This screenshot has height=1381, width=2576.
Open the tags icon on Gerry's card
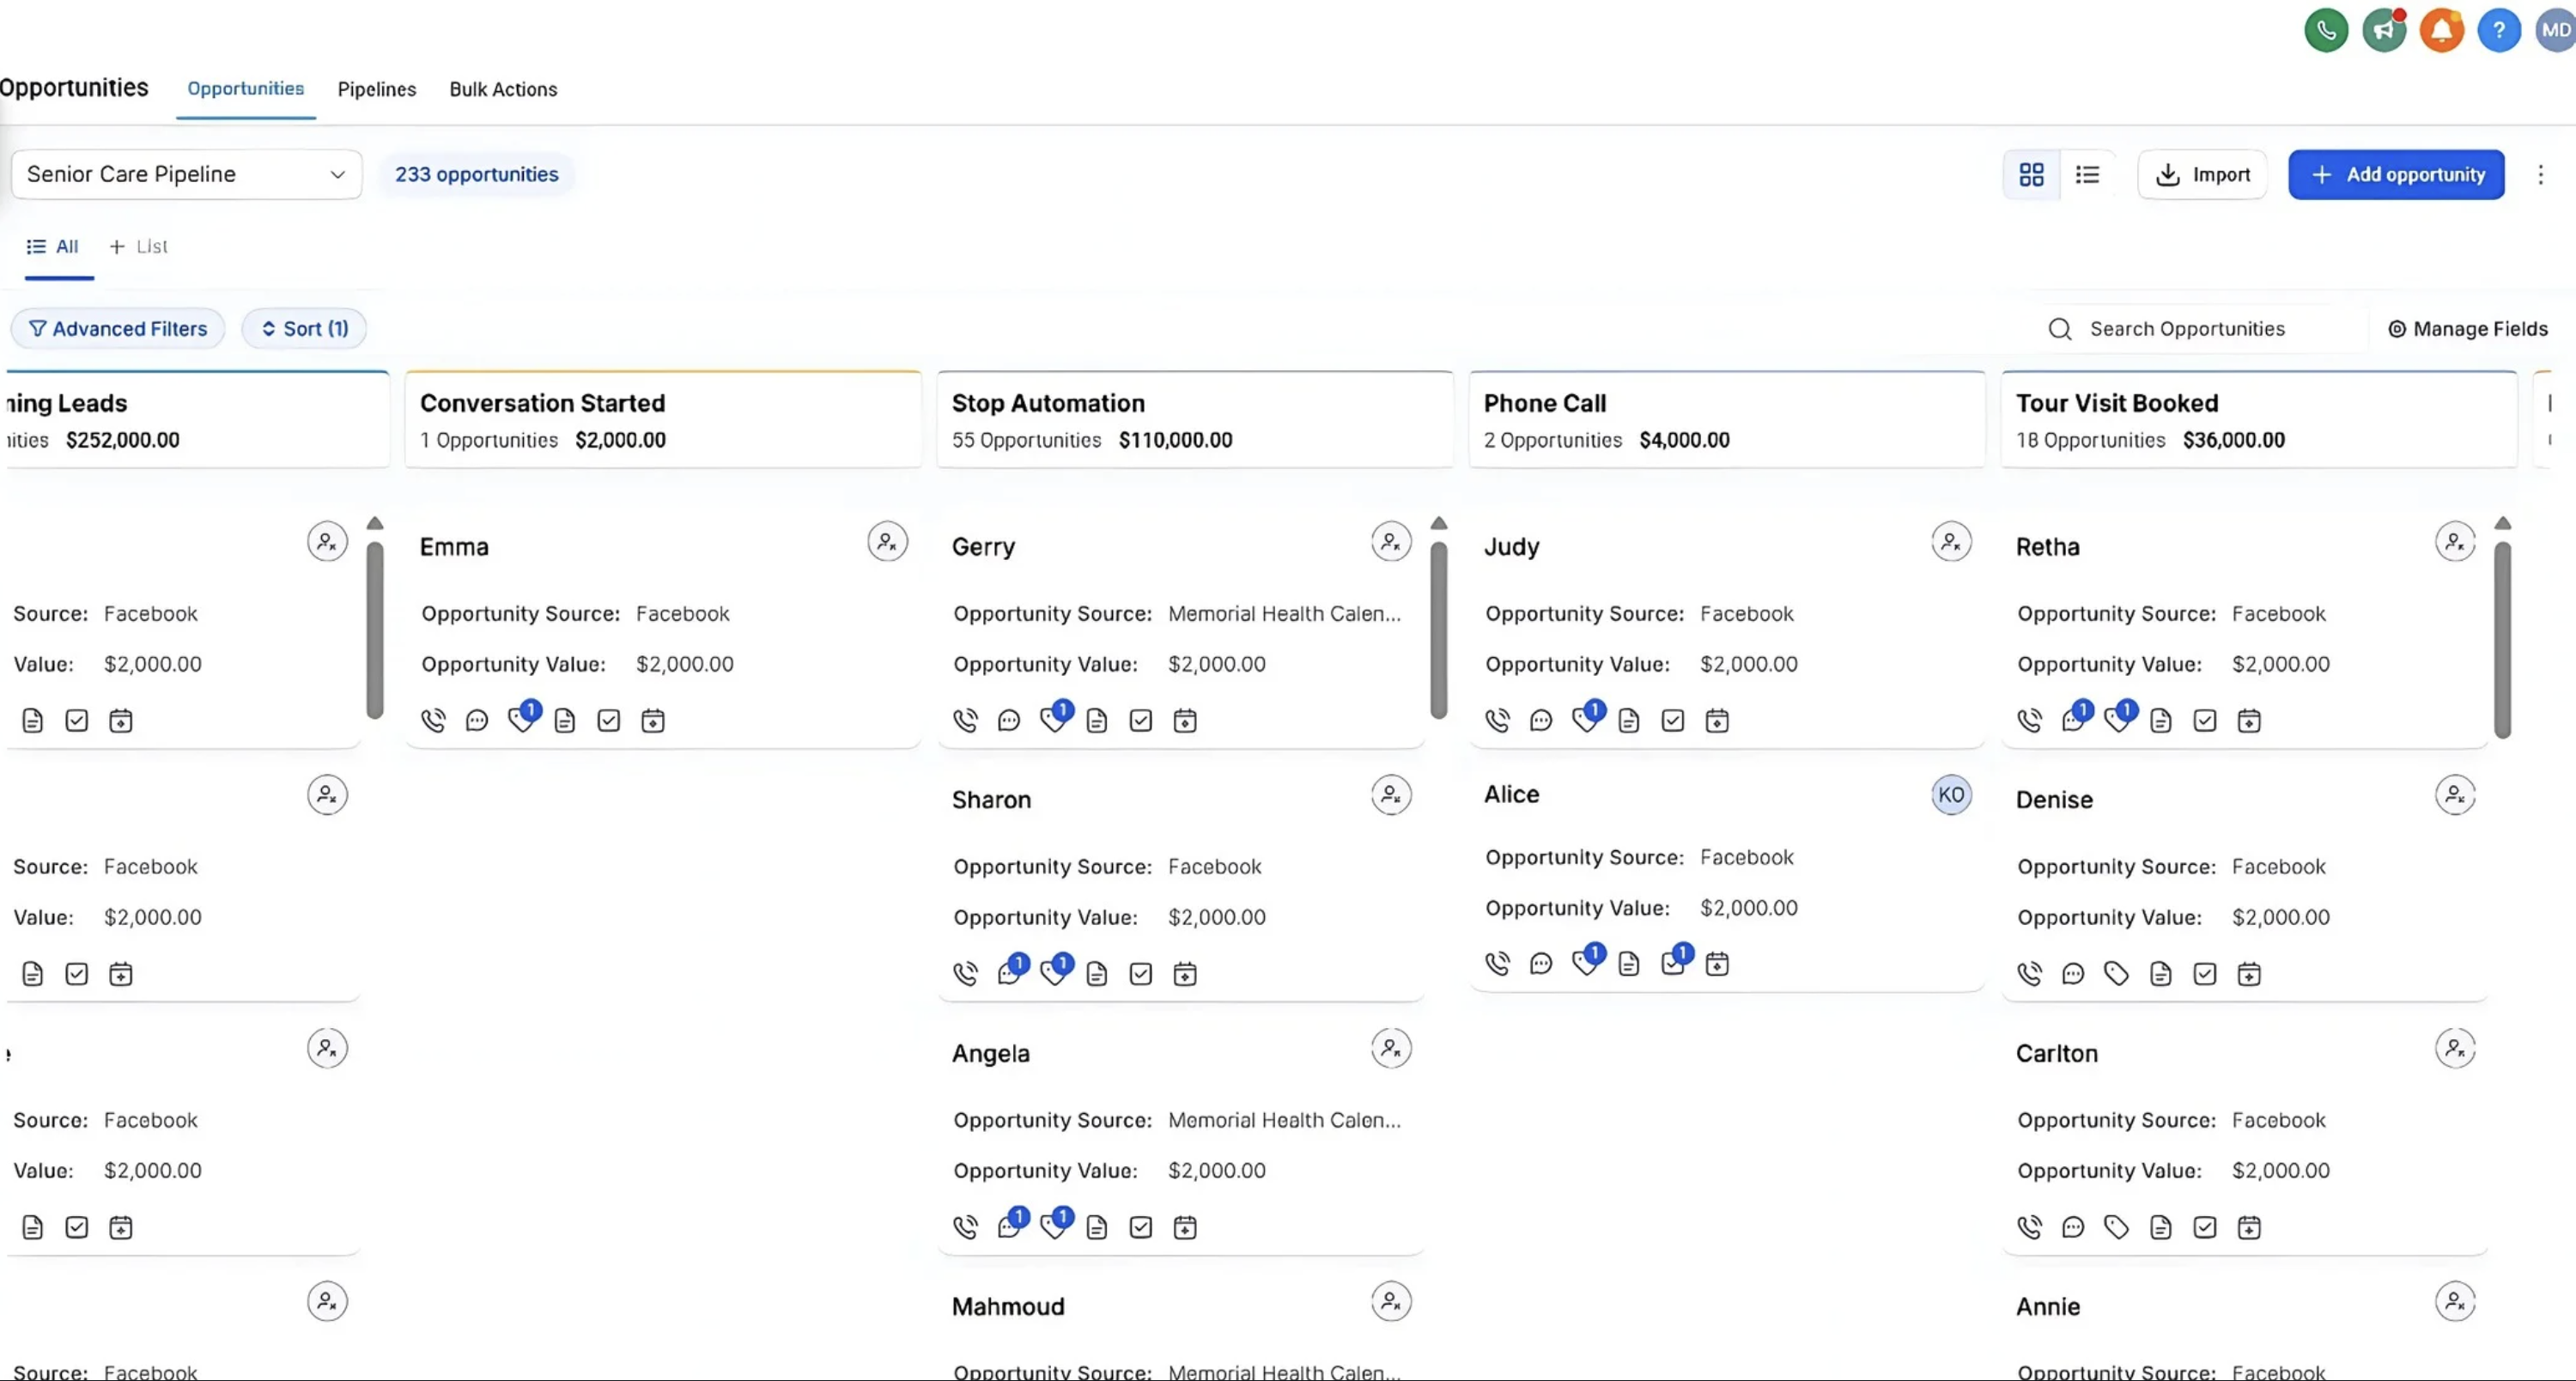coord(1054,718)
